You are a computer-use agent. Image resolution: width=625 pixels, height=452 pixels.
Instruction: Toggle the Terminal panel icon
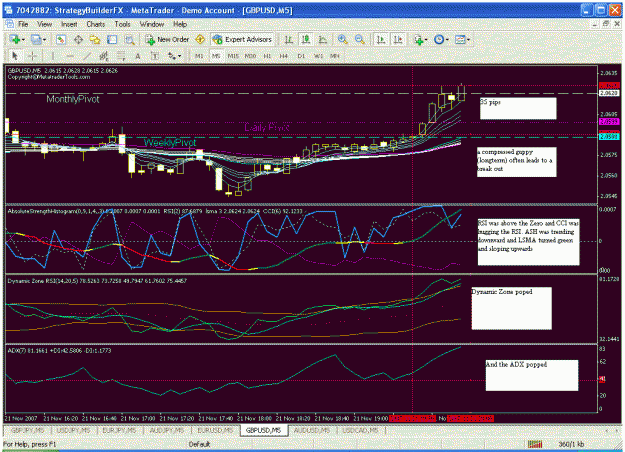pyautogui.click(x=112, y=39)
